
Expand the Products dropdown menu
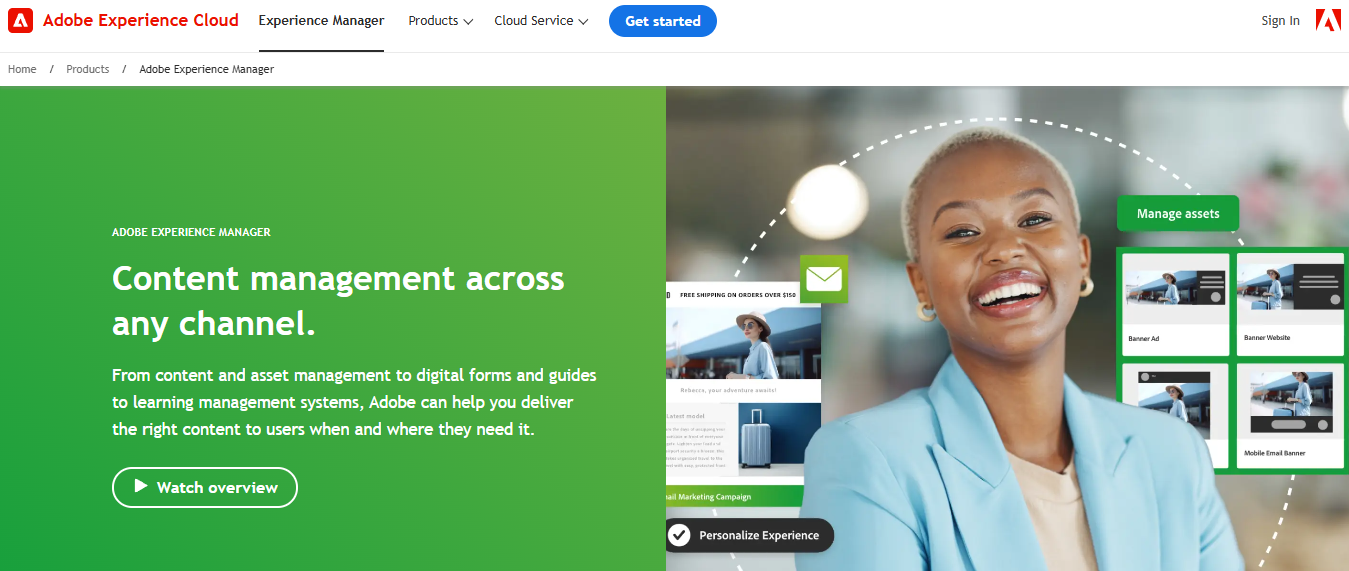tap(440, 21)
